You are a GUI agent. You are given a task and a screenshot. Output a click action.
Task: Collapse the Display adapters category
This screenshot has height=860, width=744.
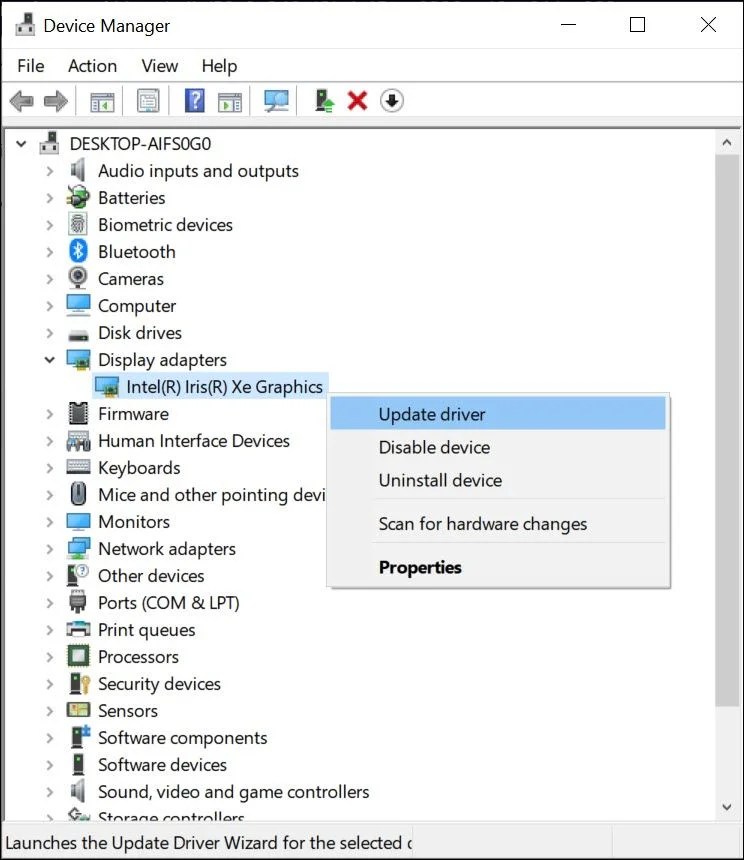(x=49, y=360)
